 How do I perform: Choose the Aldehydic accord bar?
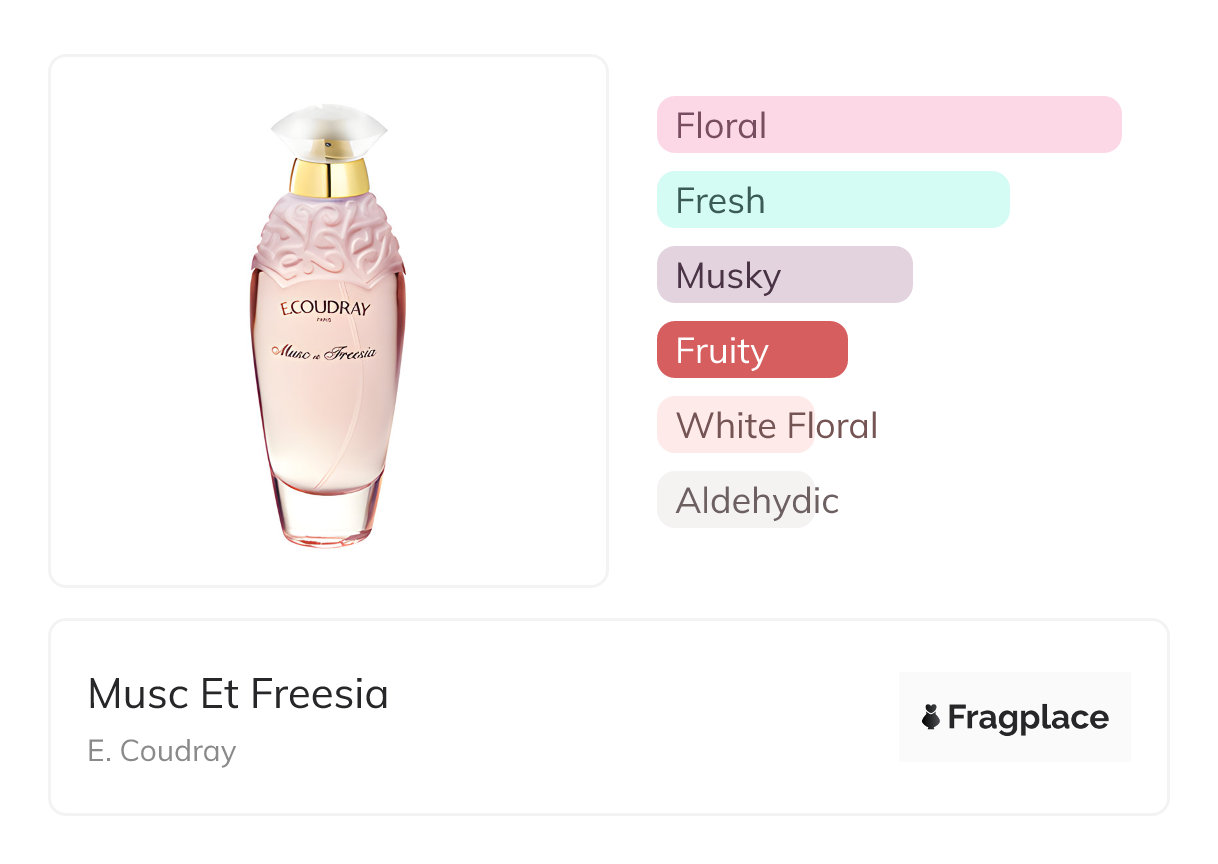736,500
